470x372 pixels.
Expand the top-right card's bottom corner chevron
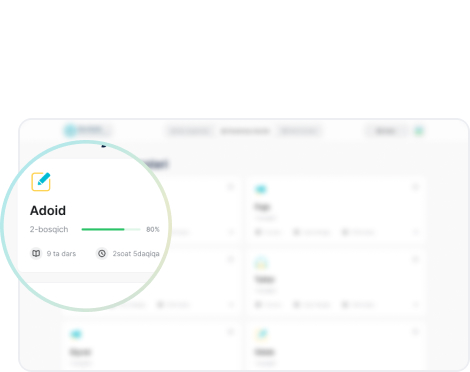click(x=415, y=232)
